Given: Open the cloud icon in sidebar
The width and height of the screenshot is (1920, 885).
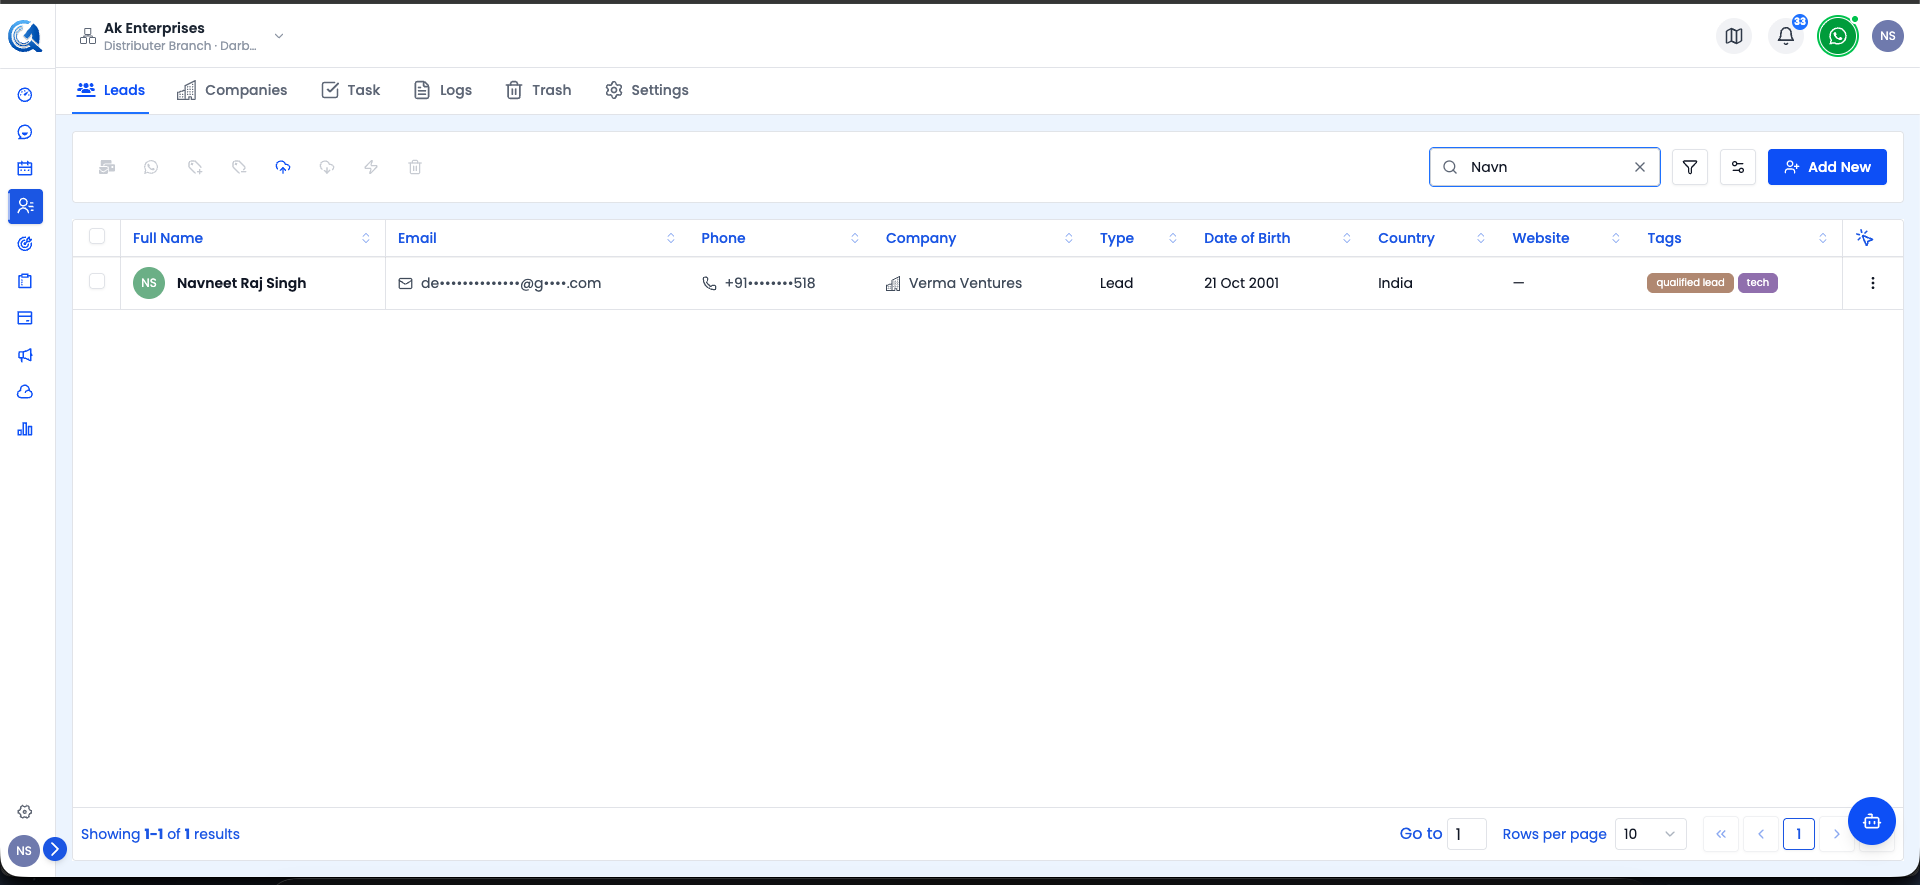Looking at the screenshot, I should click(x=25, y=392).
